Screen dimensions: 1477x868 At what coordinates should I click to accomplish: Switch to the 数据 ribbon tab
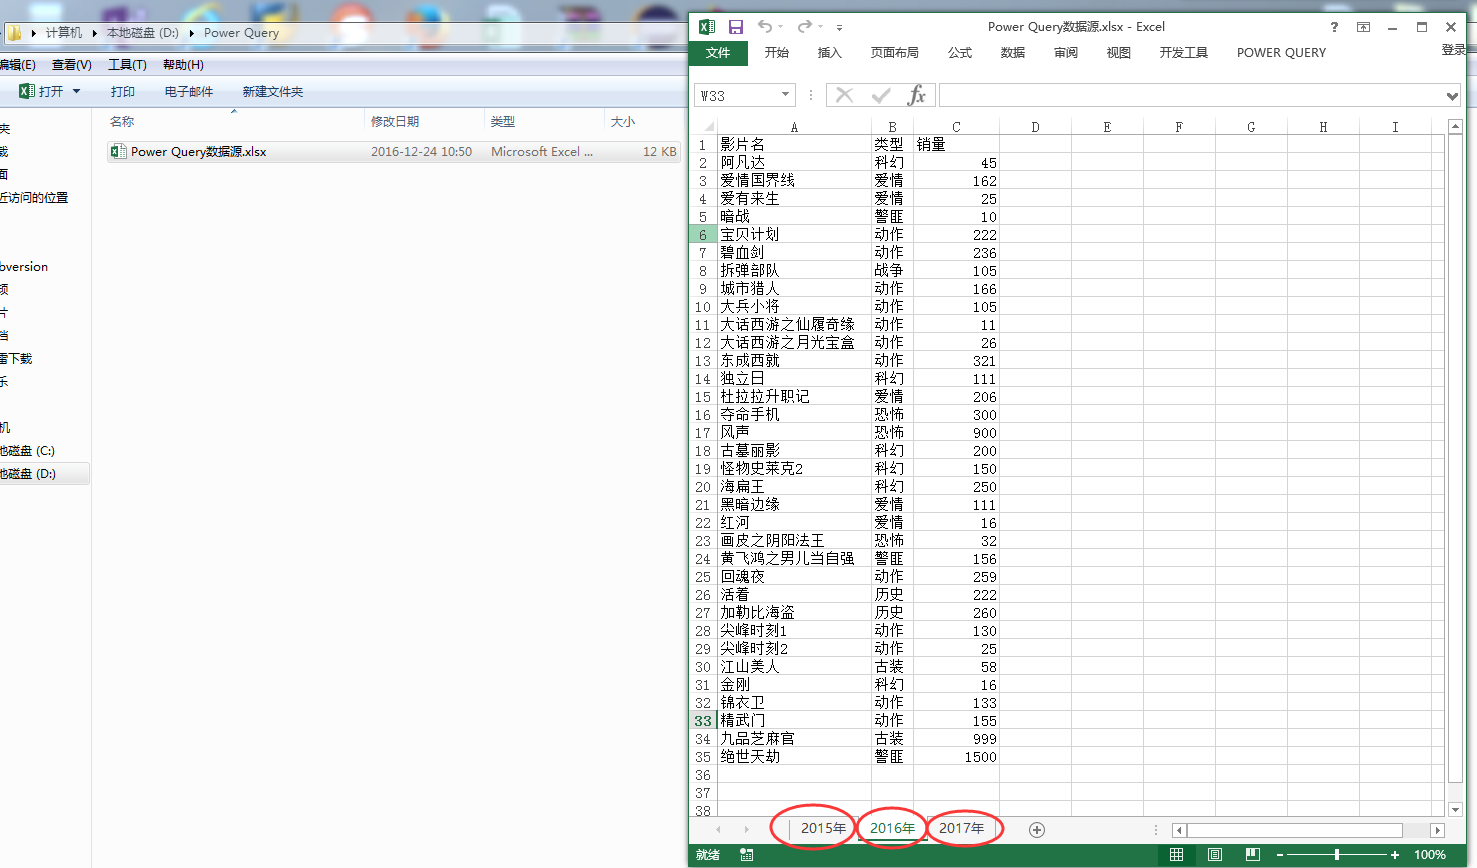(1013, 53)
